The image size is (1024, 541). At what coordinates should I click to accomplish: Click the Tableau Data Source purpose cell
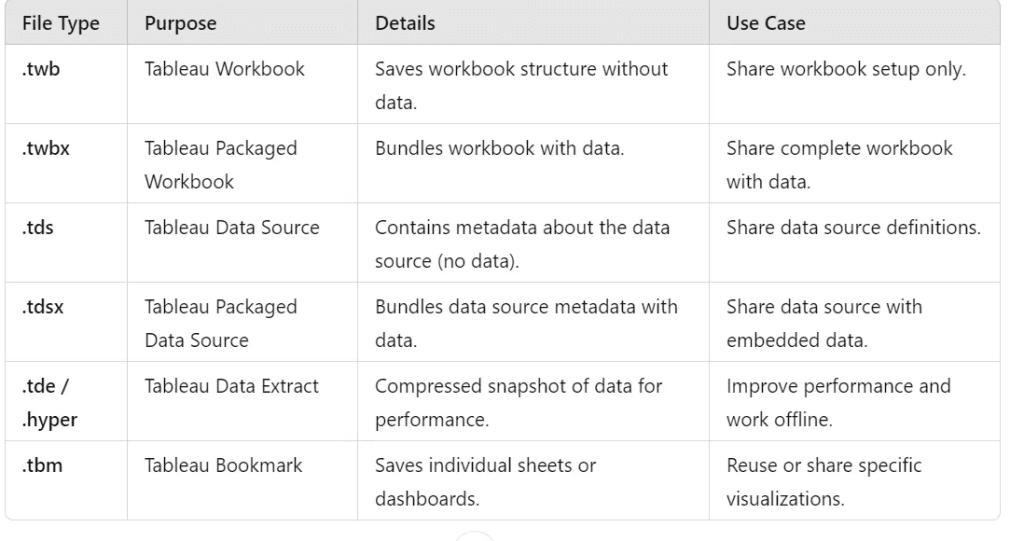[232, 227]
